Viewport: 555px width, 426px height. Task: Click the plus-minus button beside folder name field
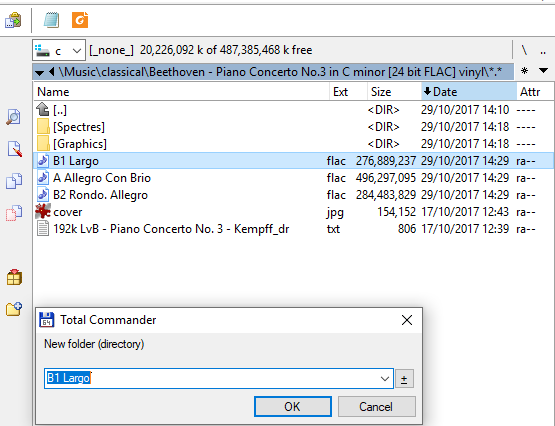click(404, 379)
